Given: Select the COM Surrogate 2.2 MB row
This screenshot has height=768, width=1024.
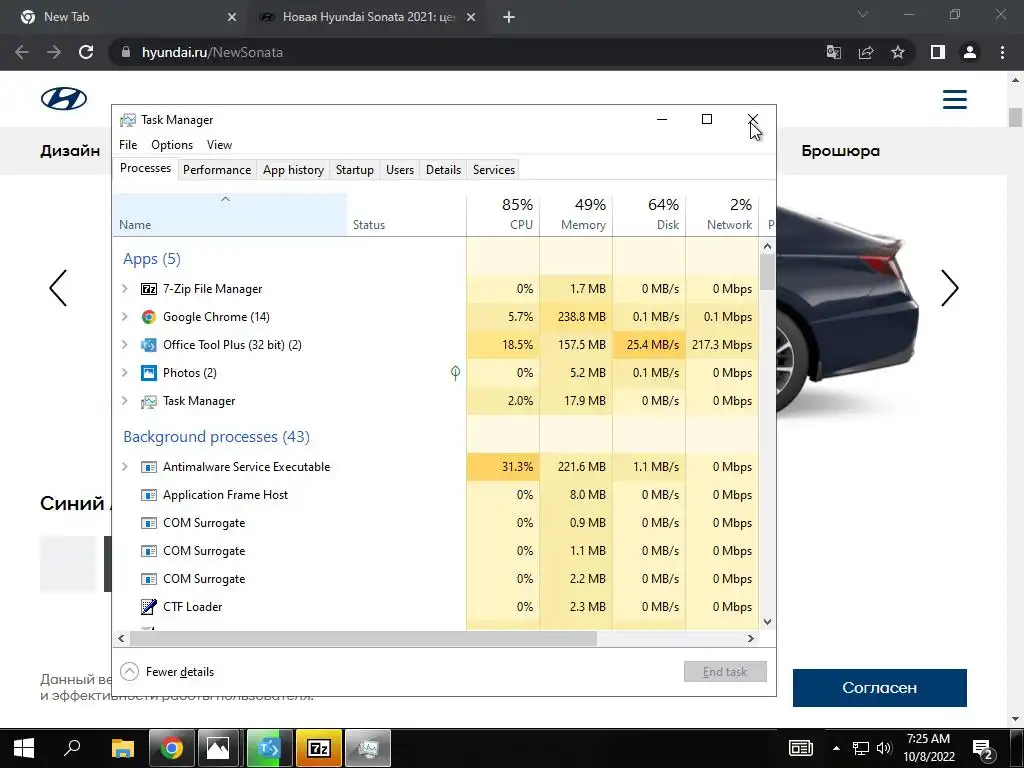Looking at the screenshot, I should [436, 579].
